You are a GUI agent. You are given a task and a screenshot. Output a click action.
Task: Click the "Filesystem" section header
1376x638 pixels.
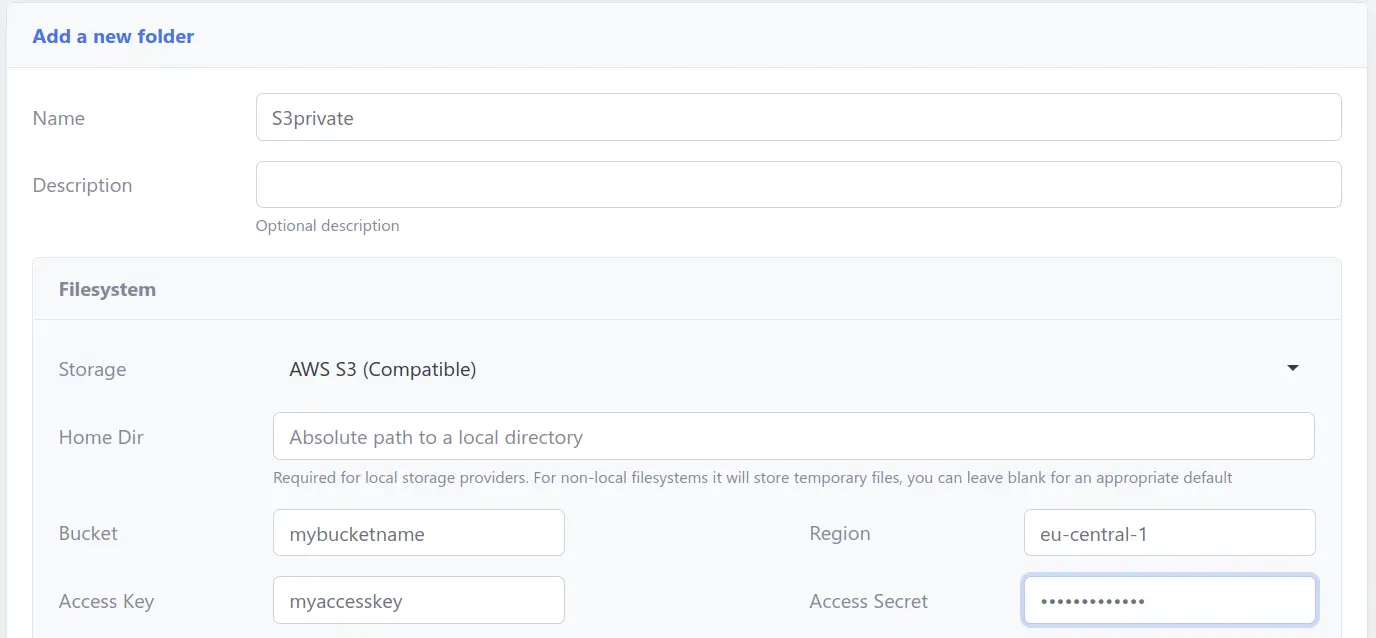click(x=107, y=289)
